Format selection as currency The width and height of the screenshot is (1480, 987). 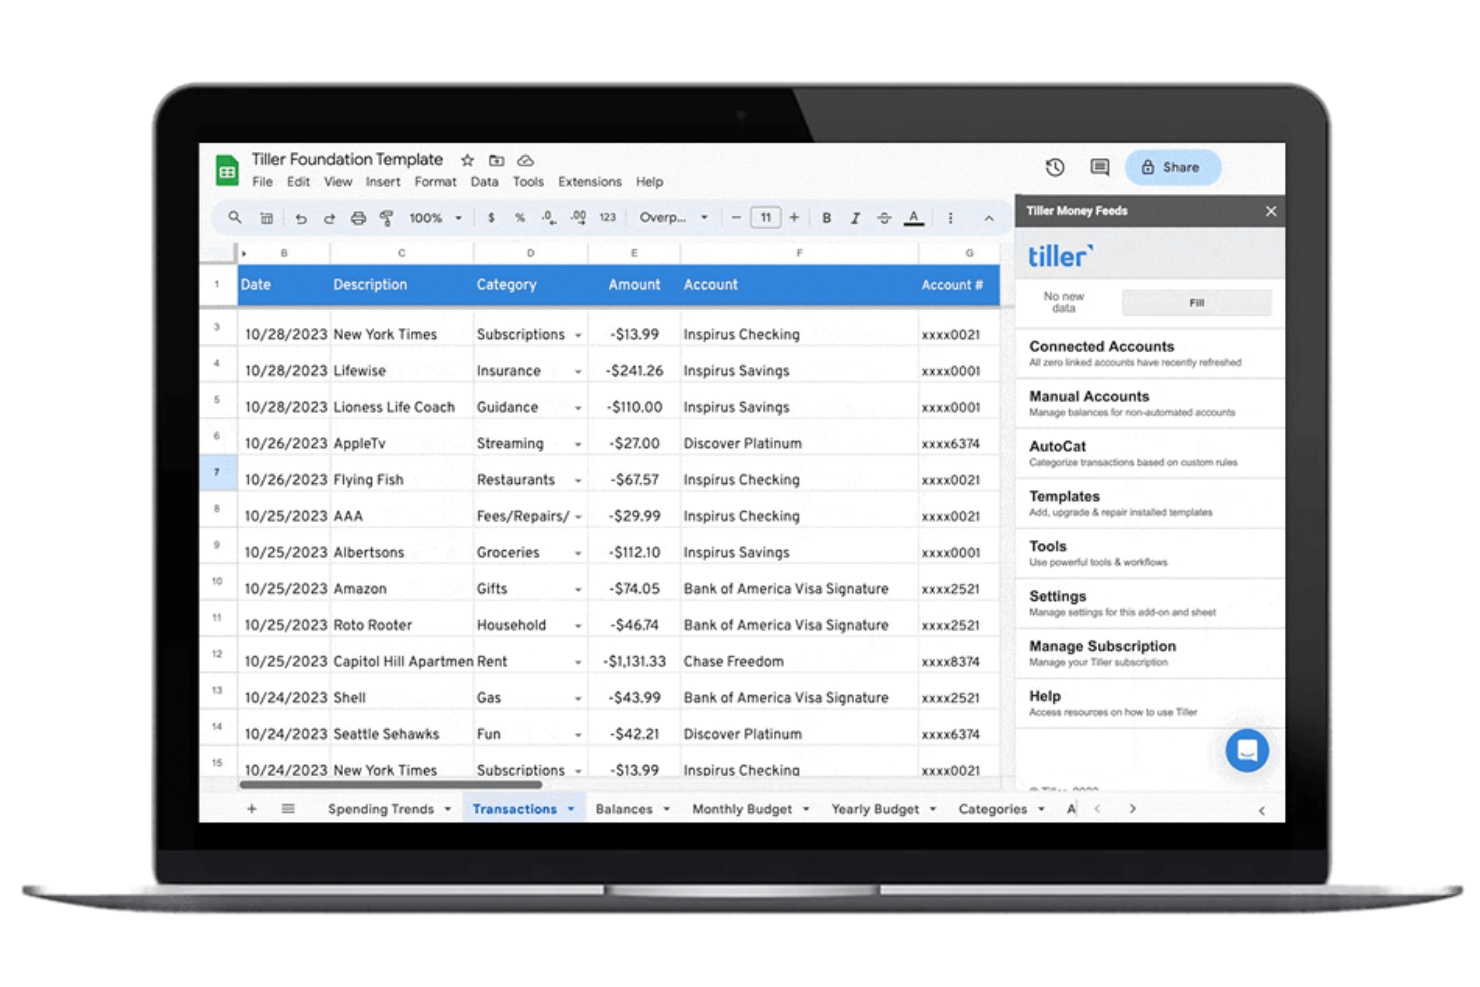489,217
